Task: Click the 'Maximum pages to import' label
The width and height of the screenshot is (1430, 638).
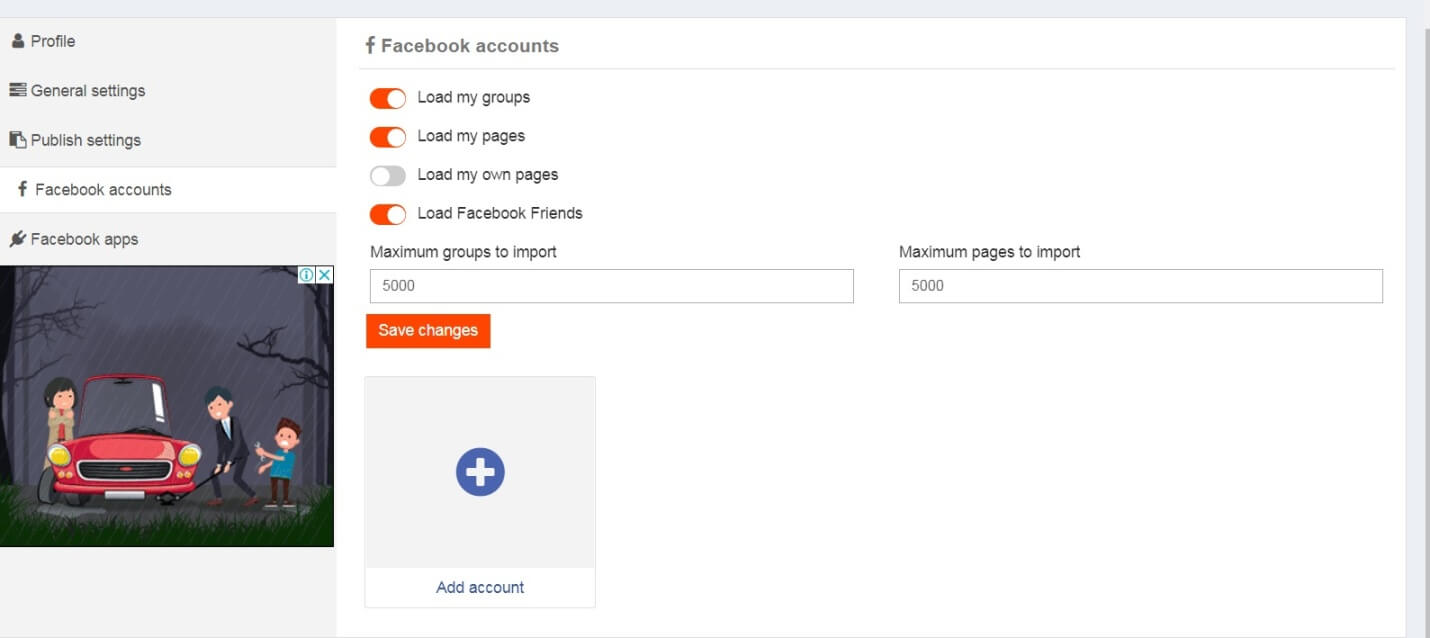Action: coord(990,252)
